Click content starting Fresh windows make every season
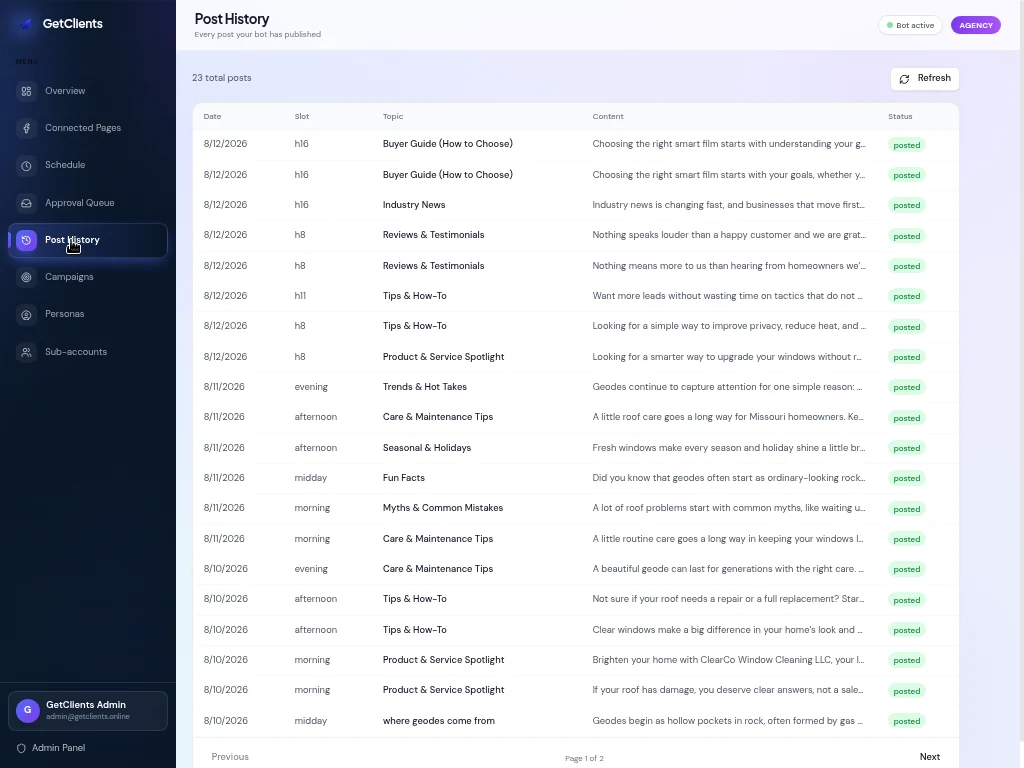Screen dimensions: 1024x768 (x=729, y=448)
